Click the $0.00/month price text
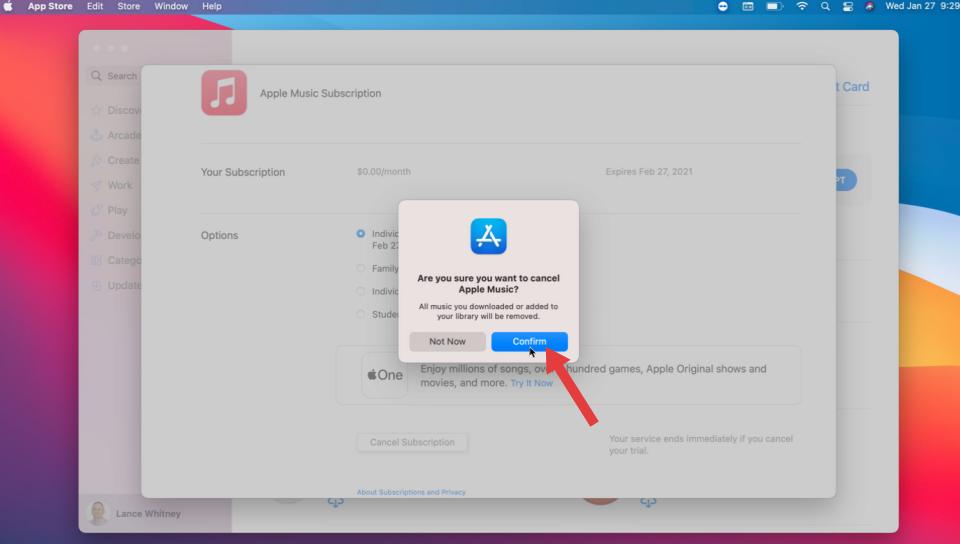Image resolution: width=960 pixels, height=544 pixels. (384, 172)
